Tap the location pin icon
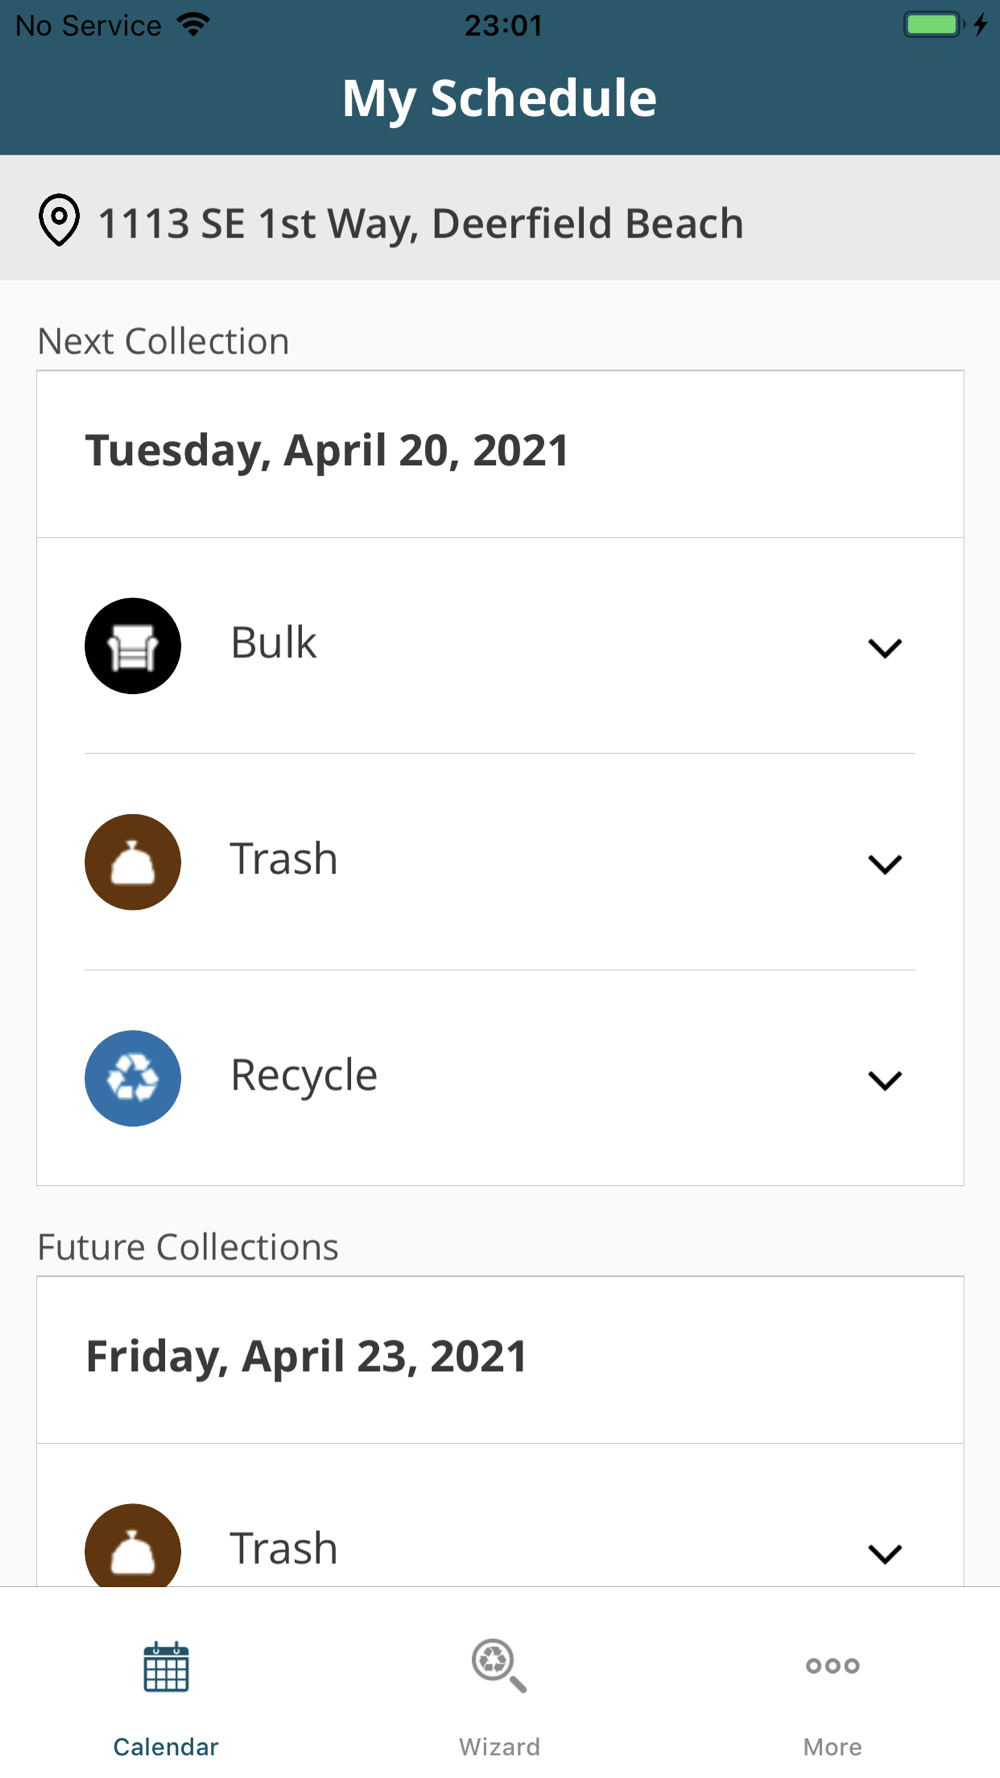 coord(59,220)
